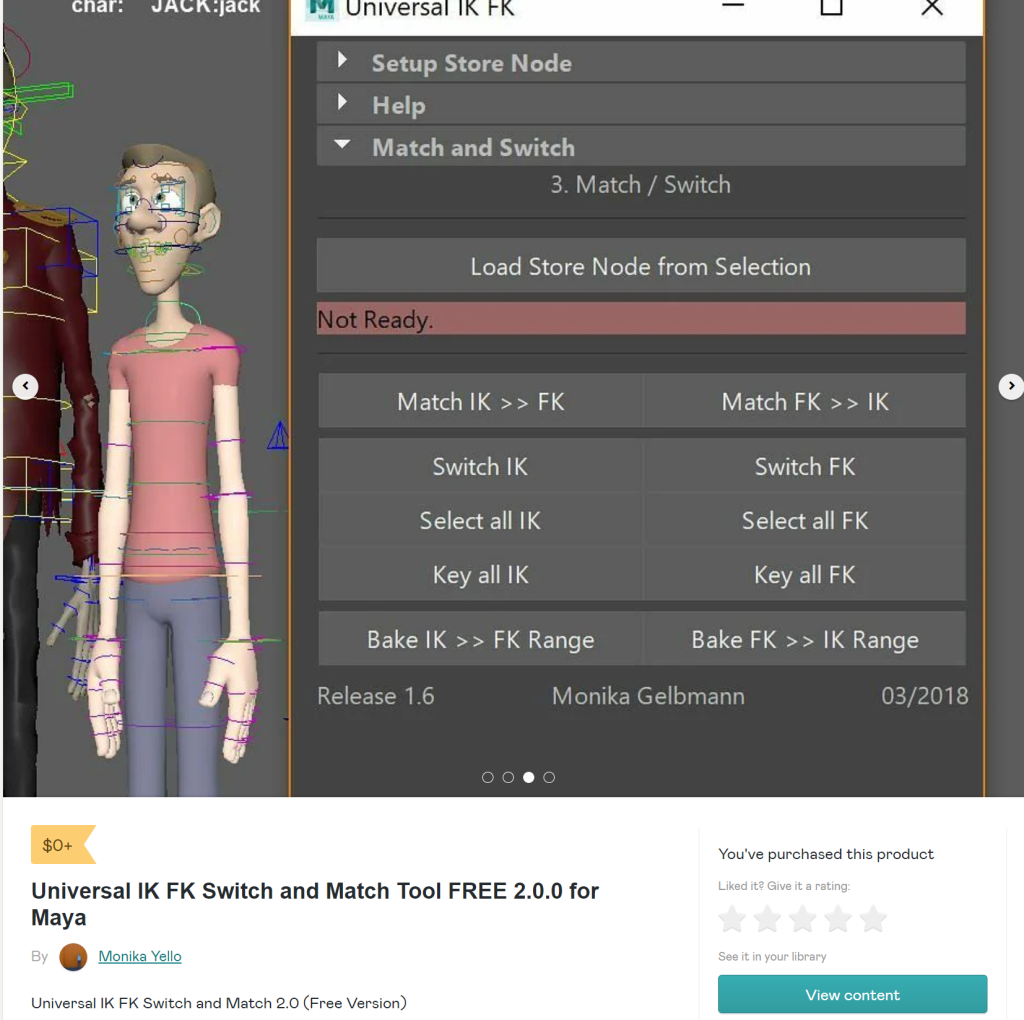This screenshot has height=1020, width=1024.
Task: Maximize the Universal IK FK window
Action: tap(831, 7)
